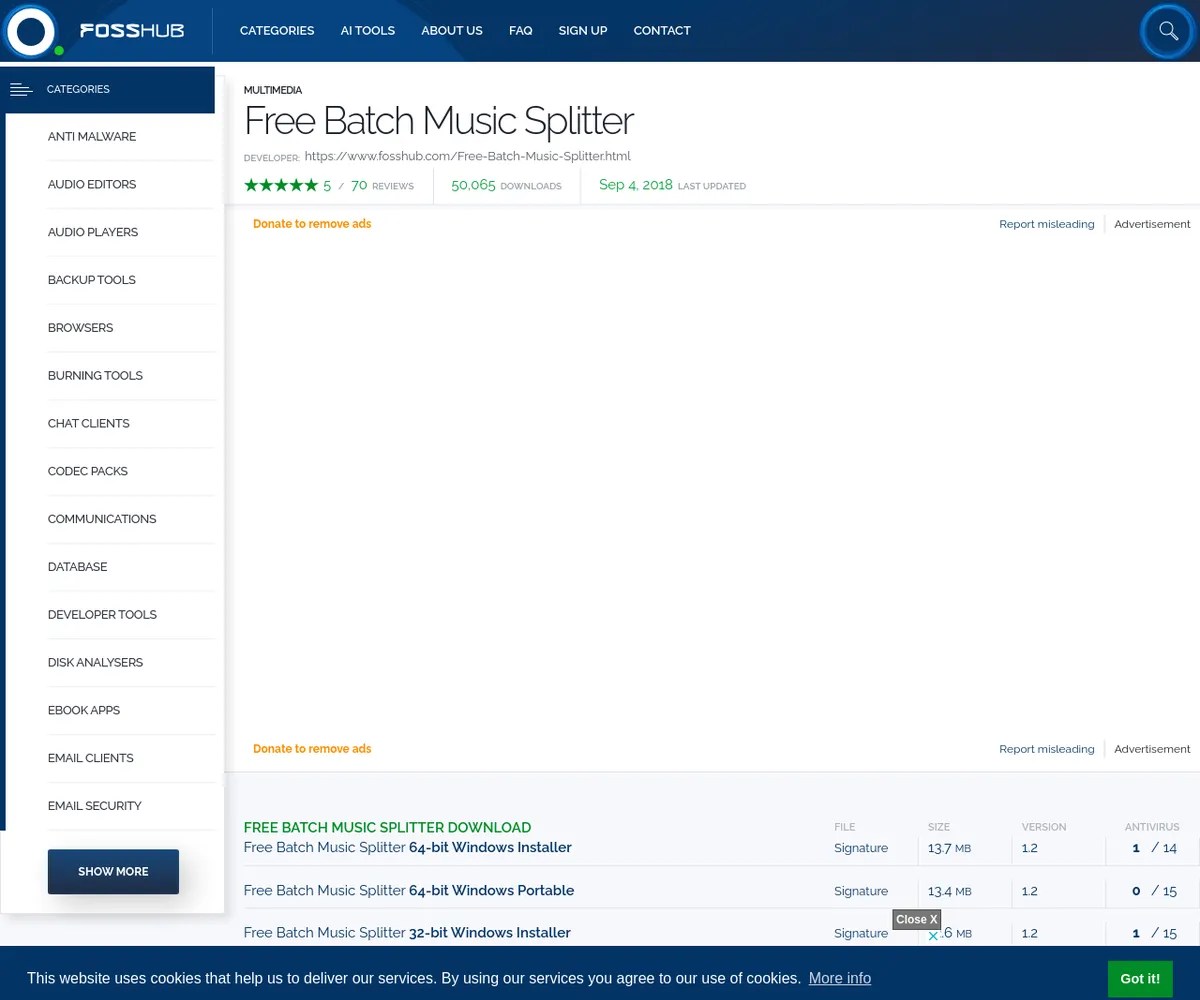Click the 13.7 MB size value
This screenshot has height=1000, width=1200.
[949, 848]
